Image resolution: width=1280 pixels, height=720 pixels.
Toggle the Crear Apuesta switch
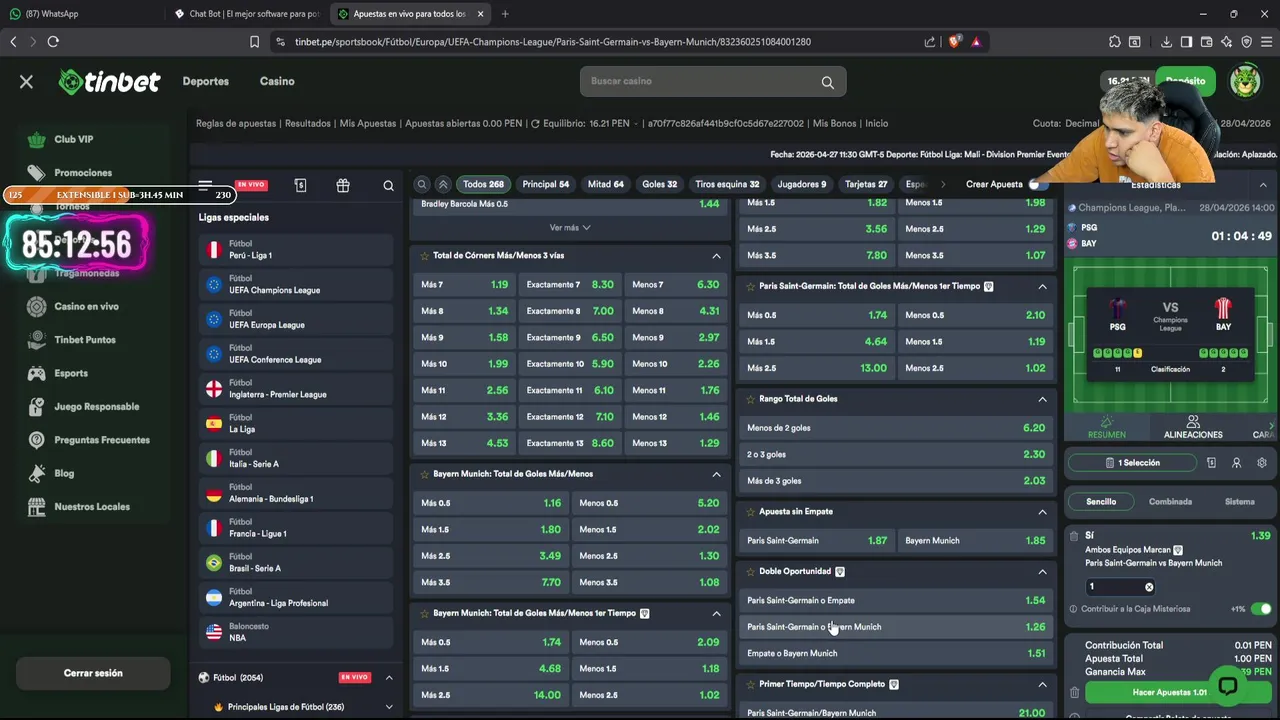[1038, 184]
